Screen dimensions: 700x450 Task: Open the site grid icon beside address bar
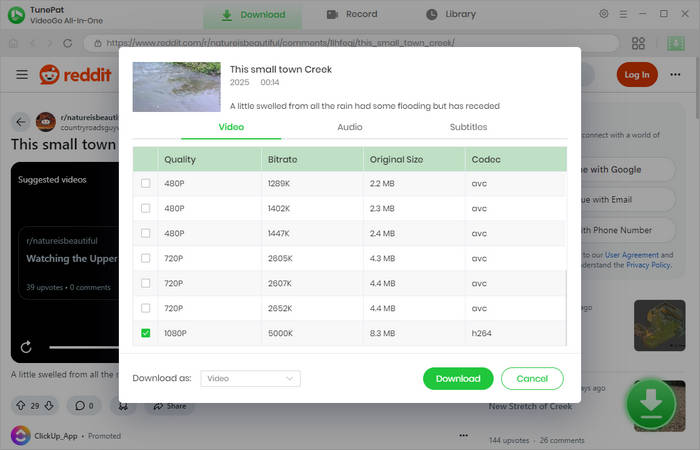(x=638, y=43)
